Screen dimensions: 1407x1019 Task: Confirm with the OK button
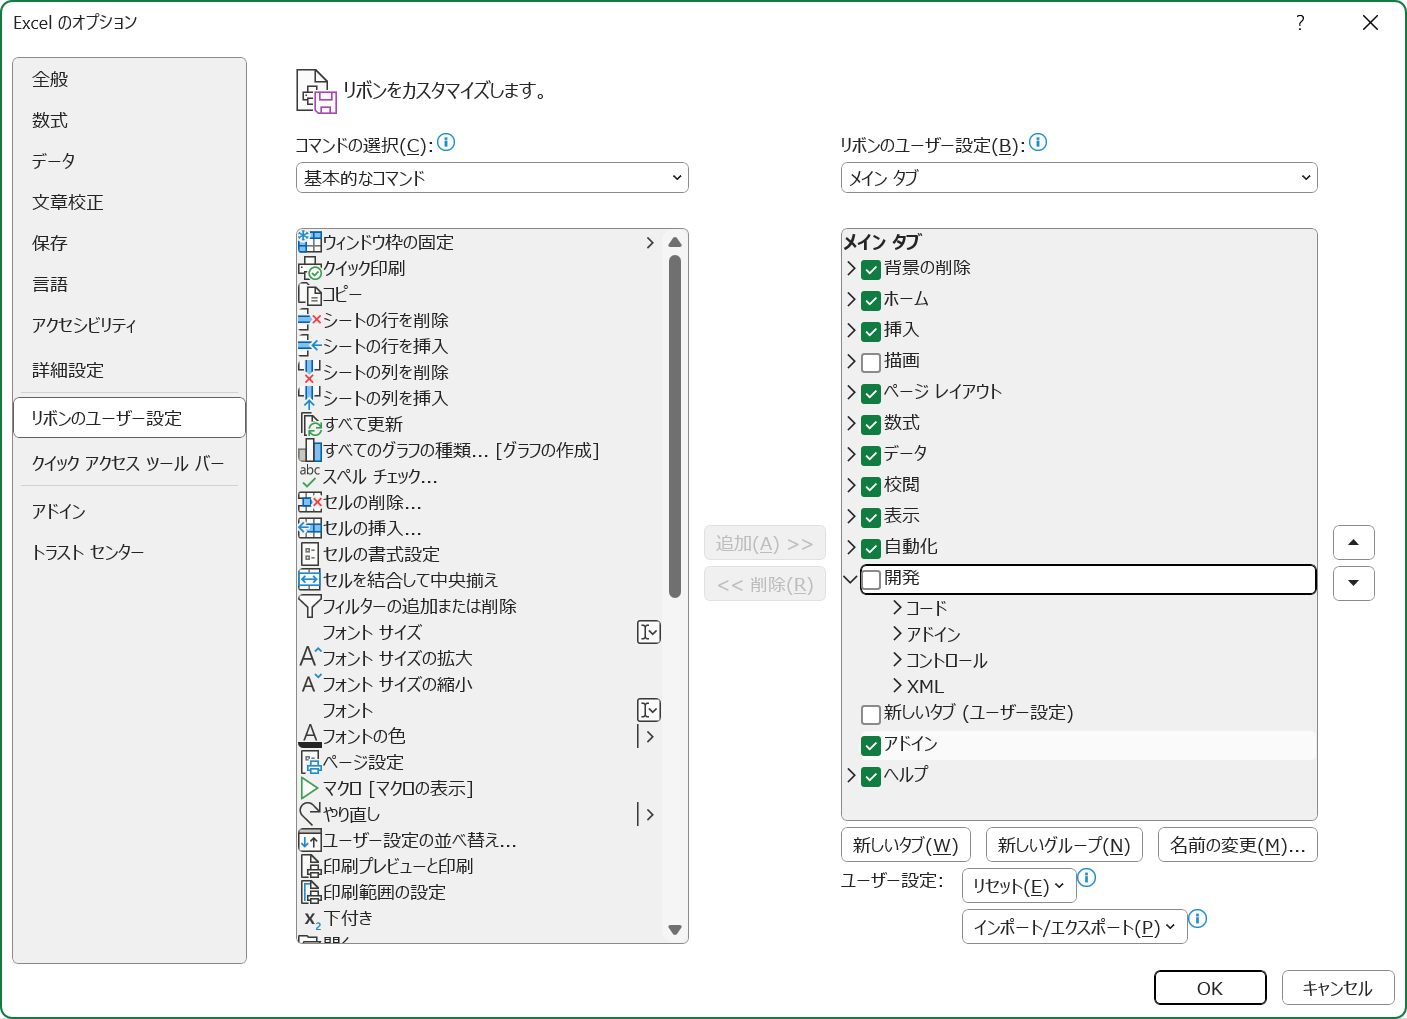pyautogui.click(x=1210, y=988)
